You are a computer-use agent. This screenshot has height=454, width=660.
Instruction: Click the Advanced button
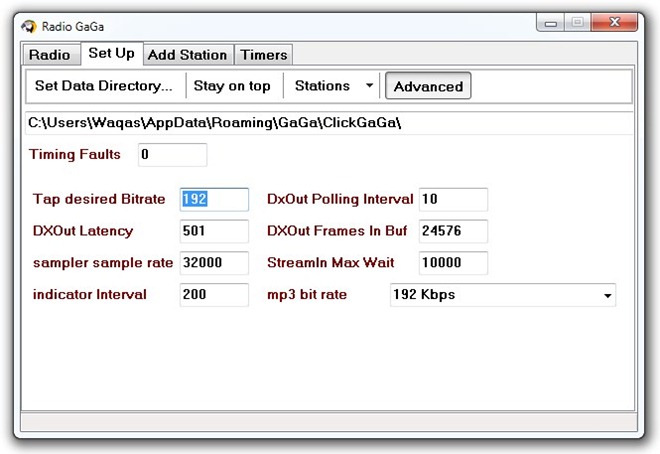[x=428, y=86]
